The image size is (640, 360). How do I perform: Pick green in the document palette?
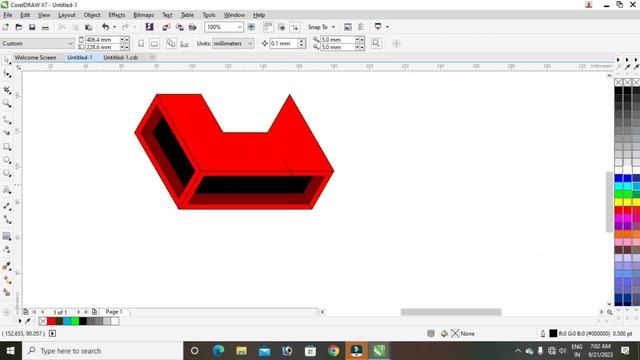75,321
